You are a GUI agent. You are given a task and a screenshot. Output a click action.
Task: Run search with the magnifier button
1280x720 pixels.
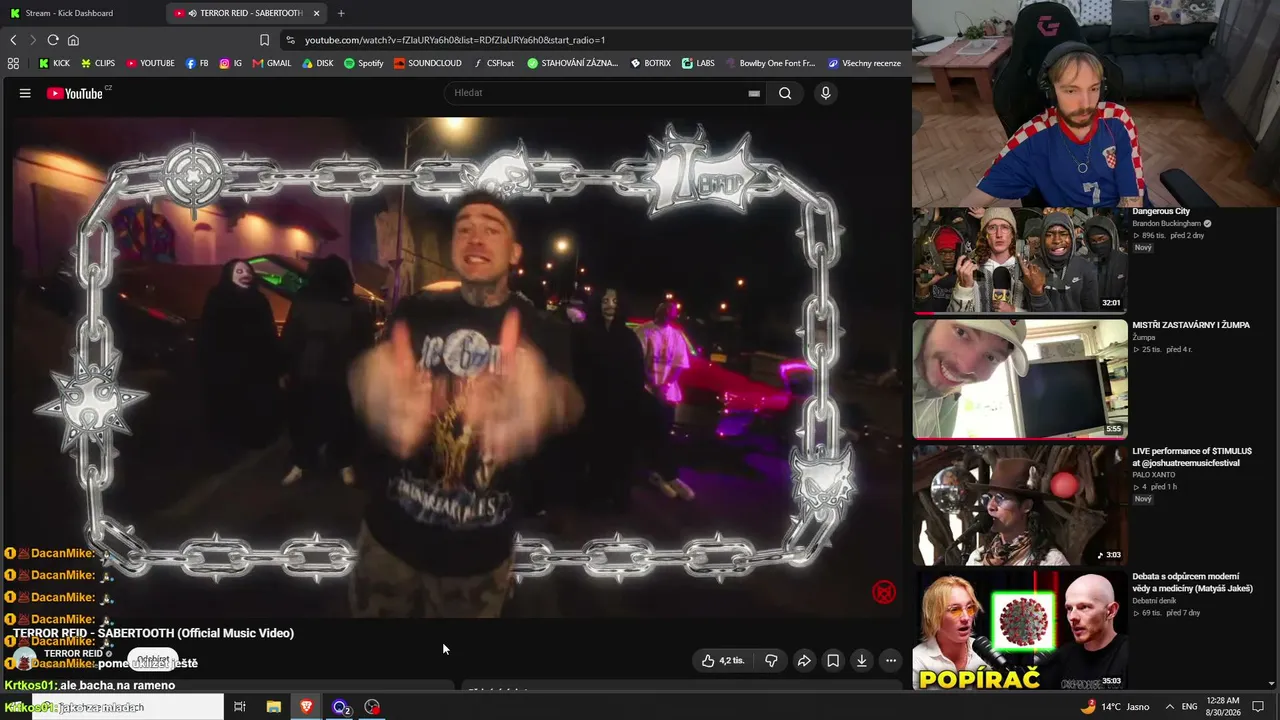[x=785, y=93]
